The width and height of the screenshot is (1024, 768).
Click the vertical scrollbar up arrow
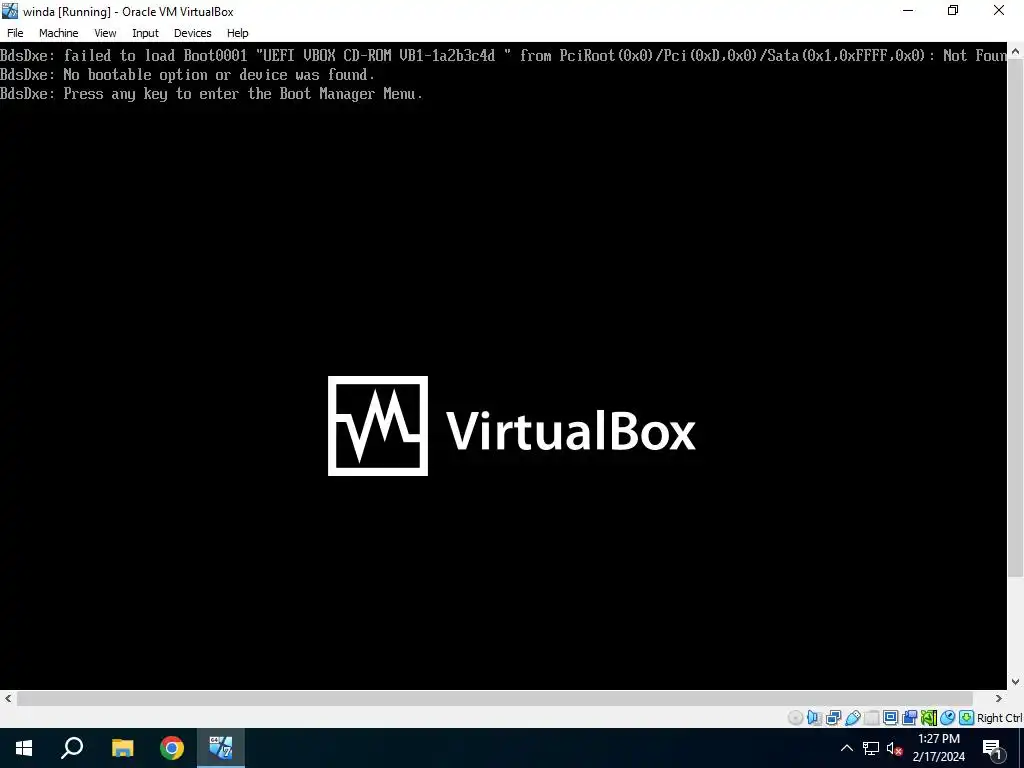1016,50
